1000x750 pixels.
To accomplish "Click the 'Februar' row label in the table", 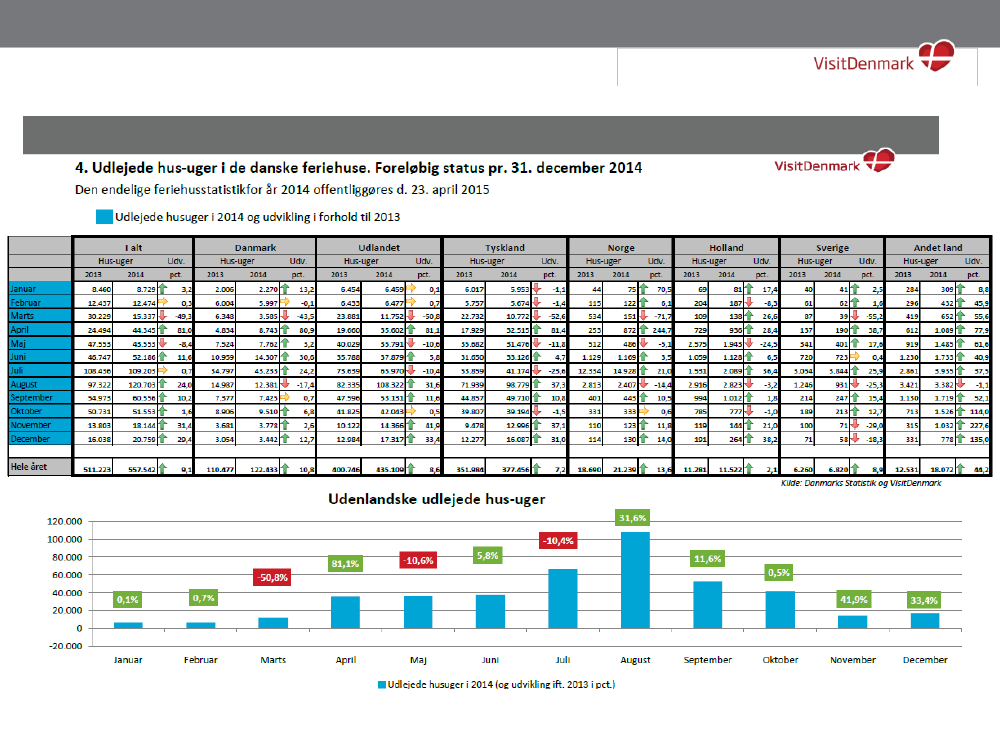I will click(x=40, y=302).
